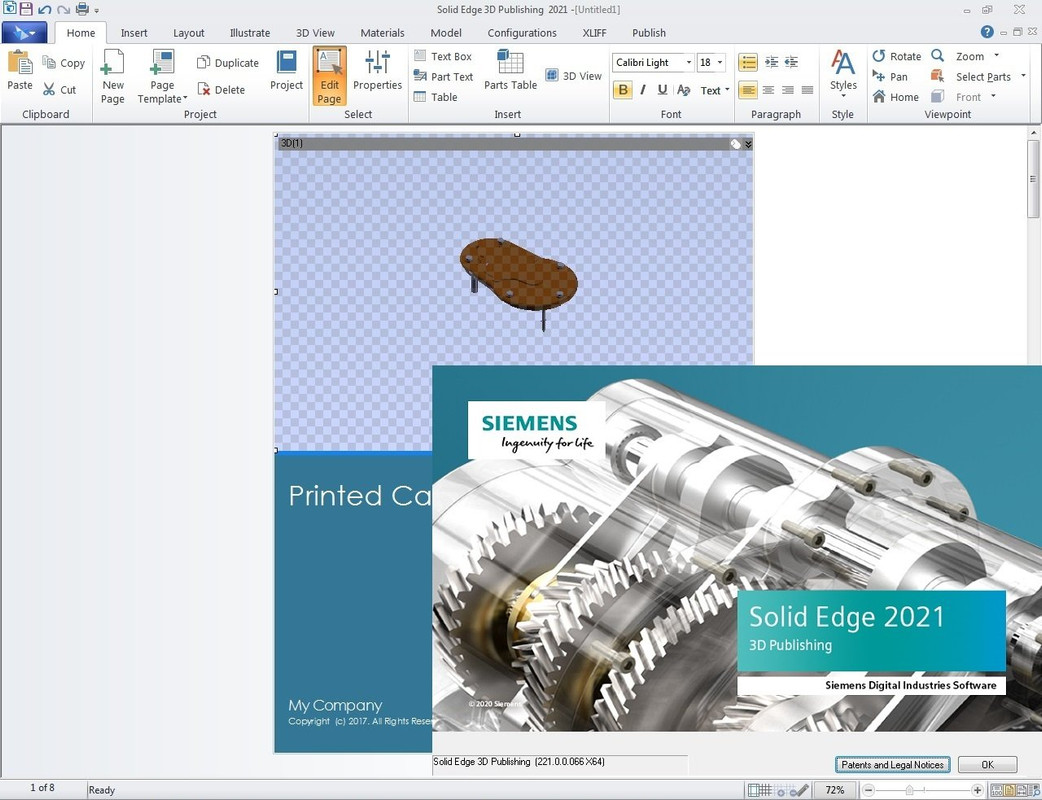Click the 72% zoom level button

tap(835, 790)
